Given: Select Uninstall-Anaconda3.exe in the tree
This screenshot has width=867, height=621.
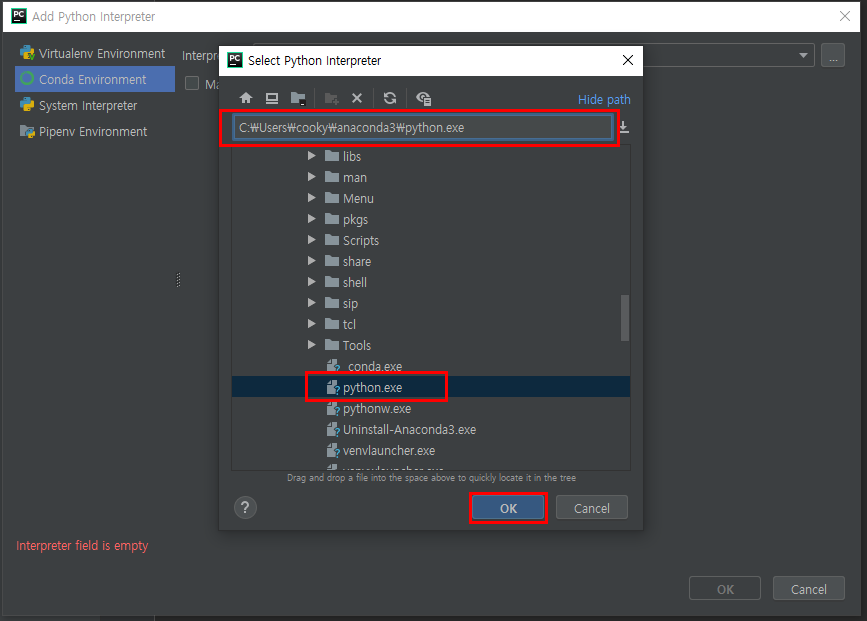Looking at the screenshot, I should pos(431,429).
